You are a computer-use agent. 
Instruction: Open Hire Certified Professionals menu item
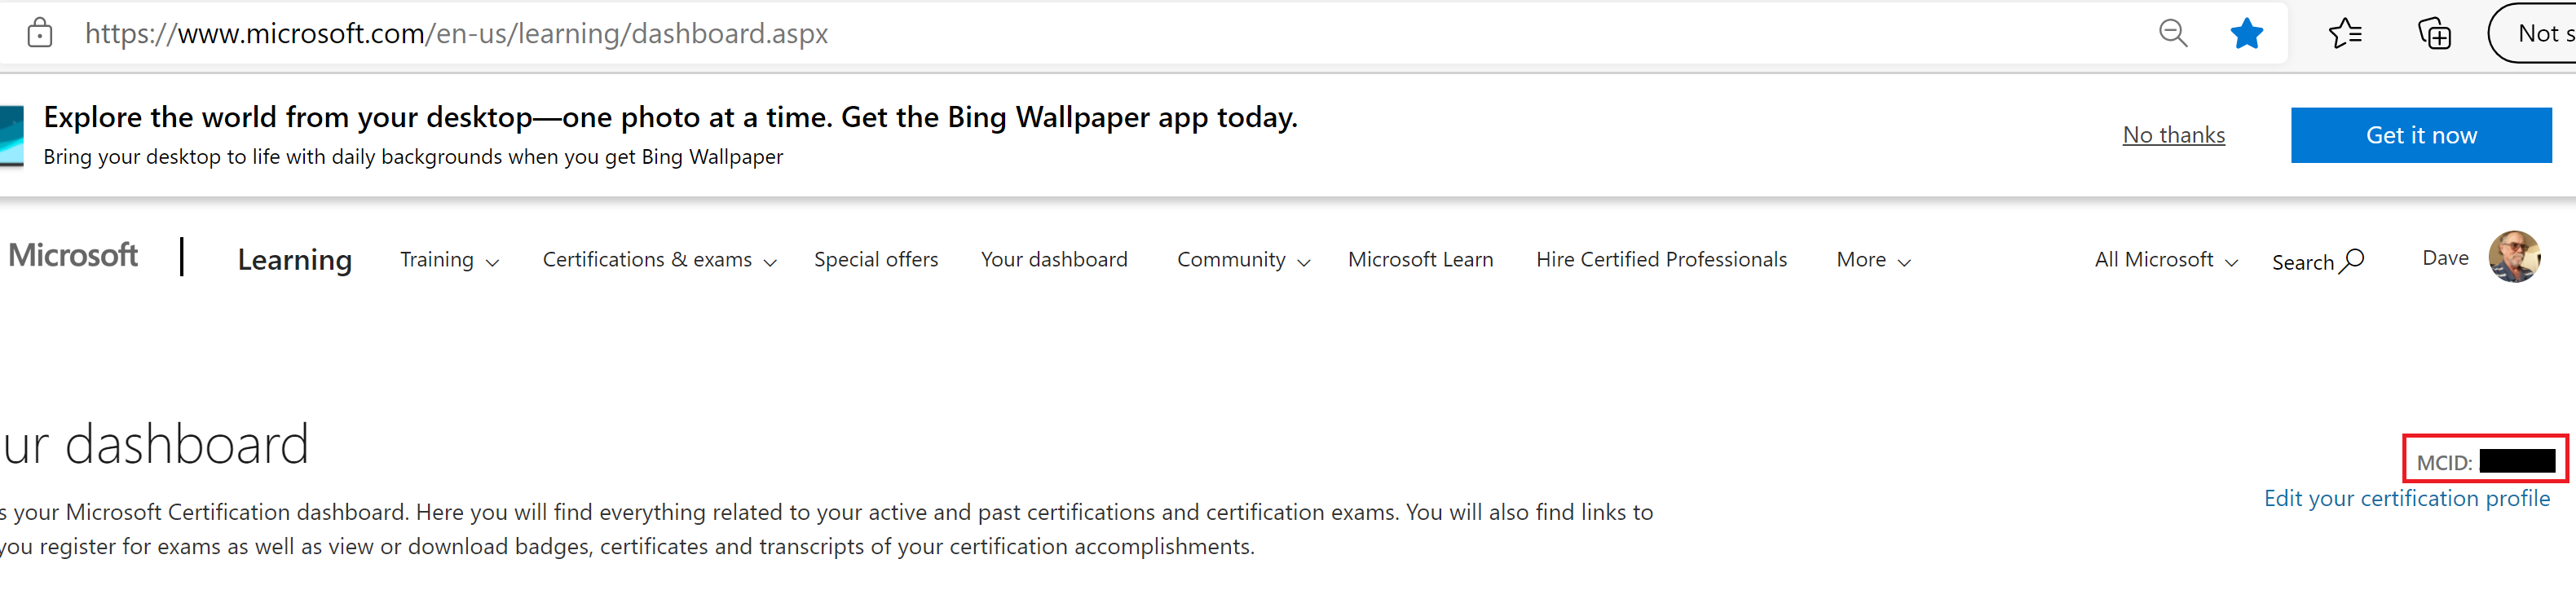(1661, 260)
